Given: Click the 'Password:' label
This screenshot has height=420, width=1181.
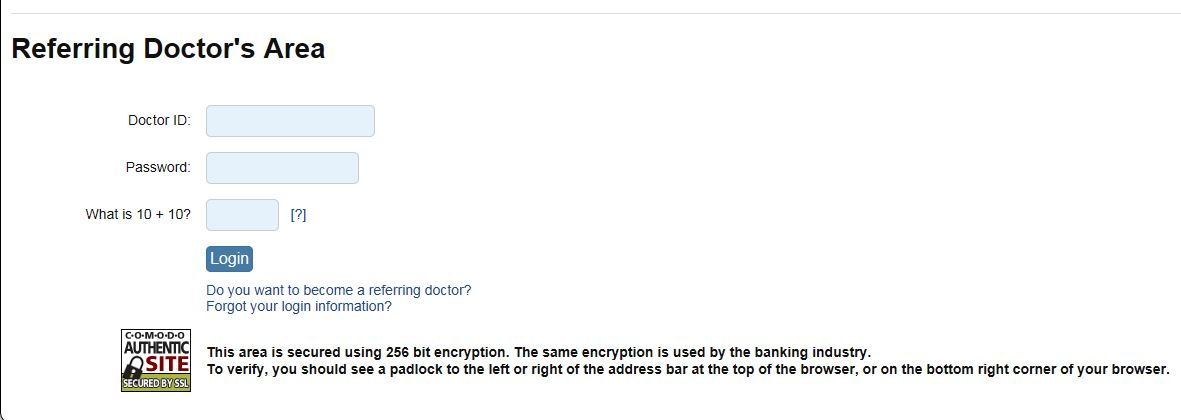Looking at the screenshot, I should click(x=157, y=168).
